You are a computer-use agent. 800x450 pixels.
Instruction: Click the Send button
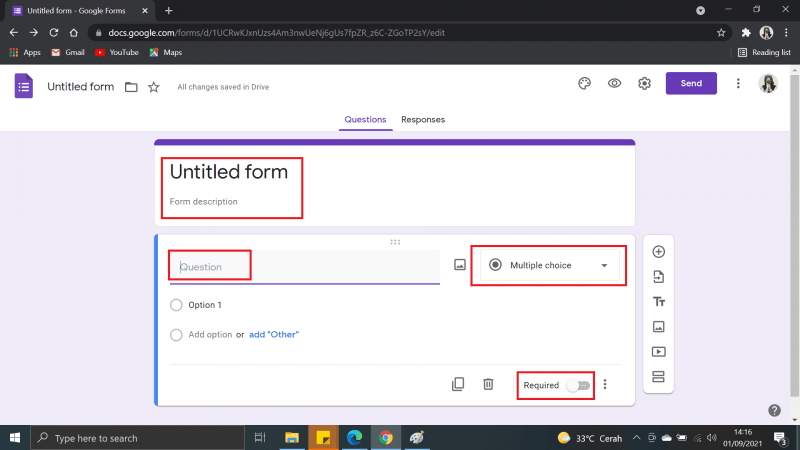click(x=691, y=83)
